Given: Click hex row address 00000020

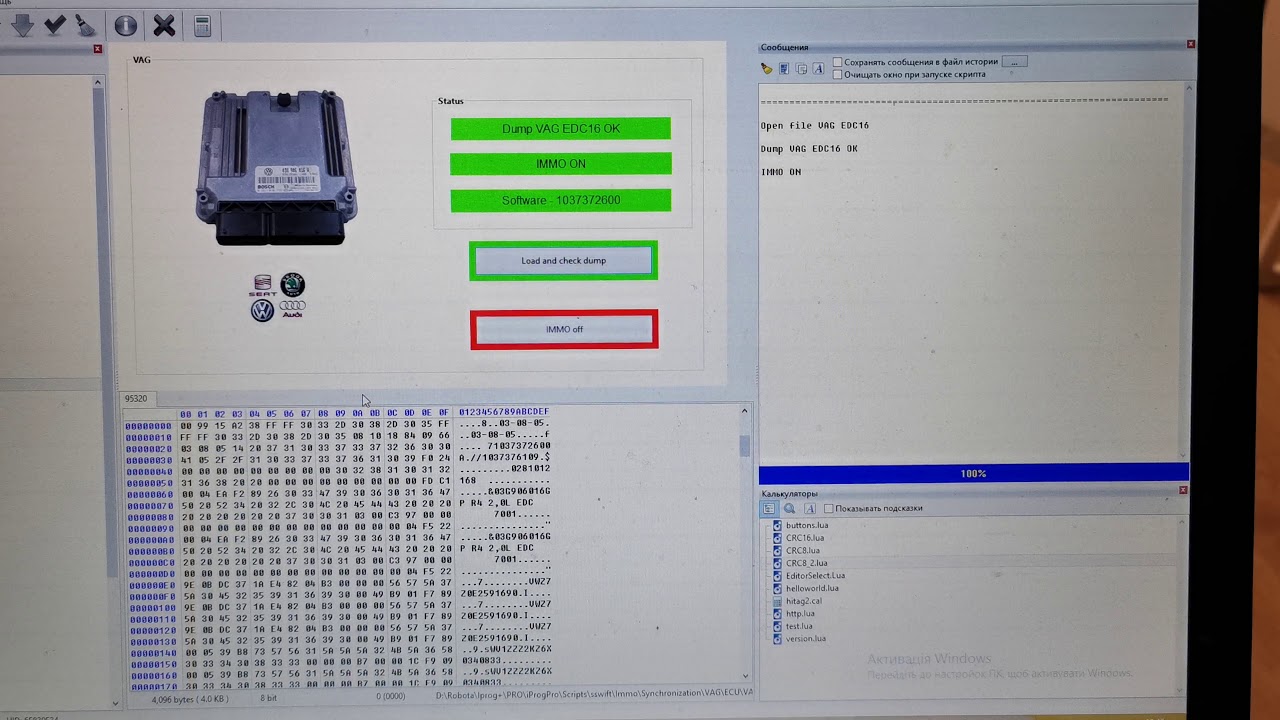Looking at the screenshot, I should (148, 449).
